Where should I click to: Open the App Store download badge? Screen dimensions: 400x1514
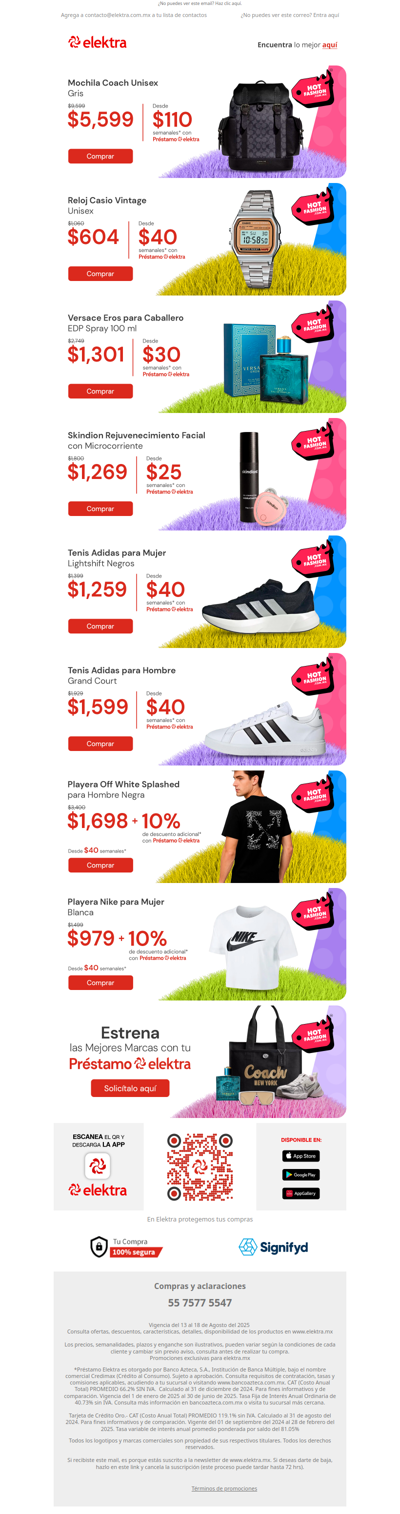pos(300,1156)
